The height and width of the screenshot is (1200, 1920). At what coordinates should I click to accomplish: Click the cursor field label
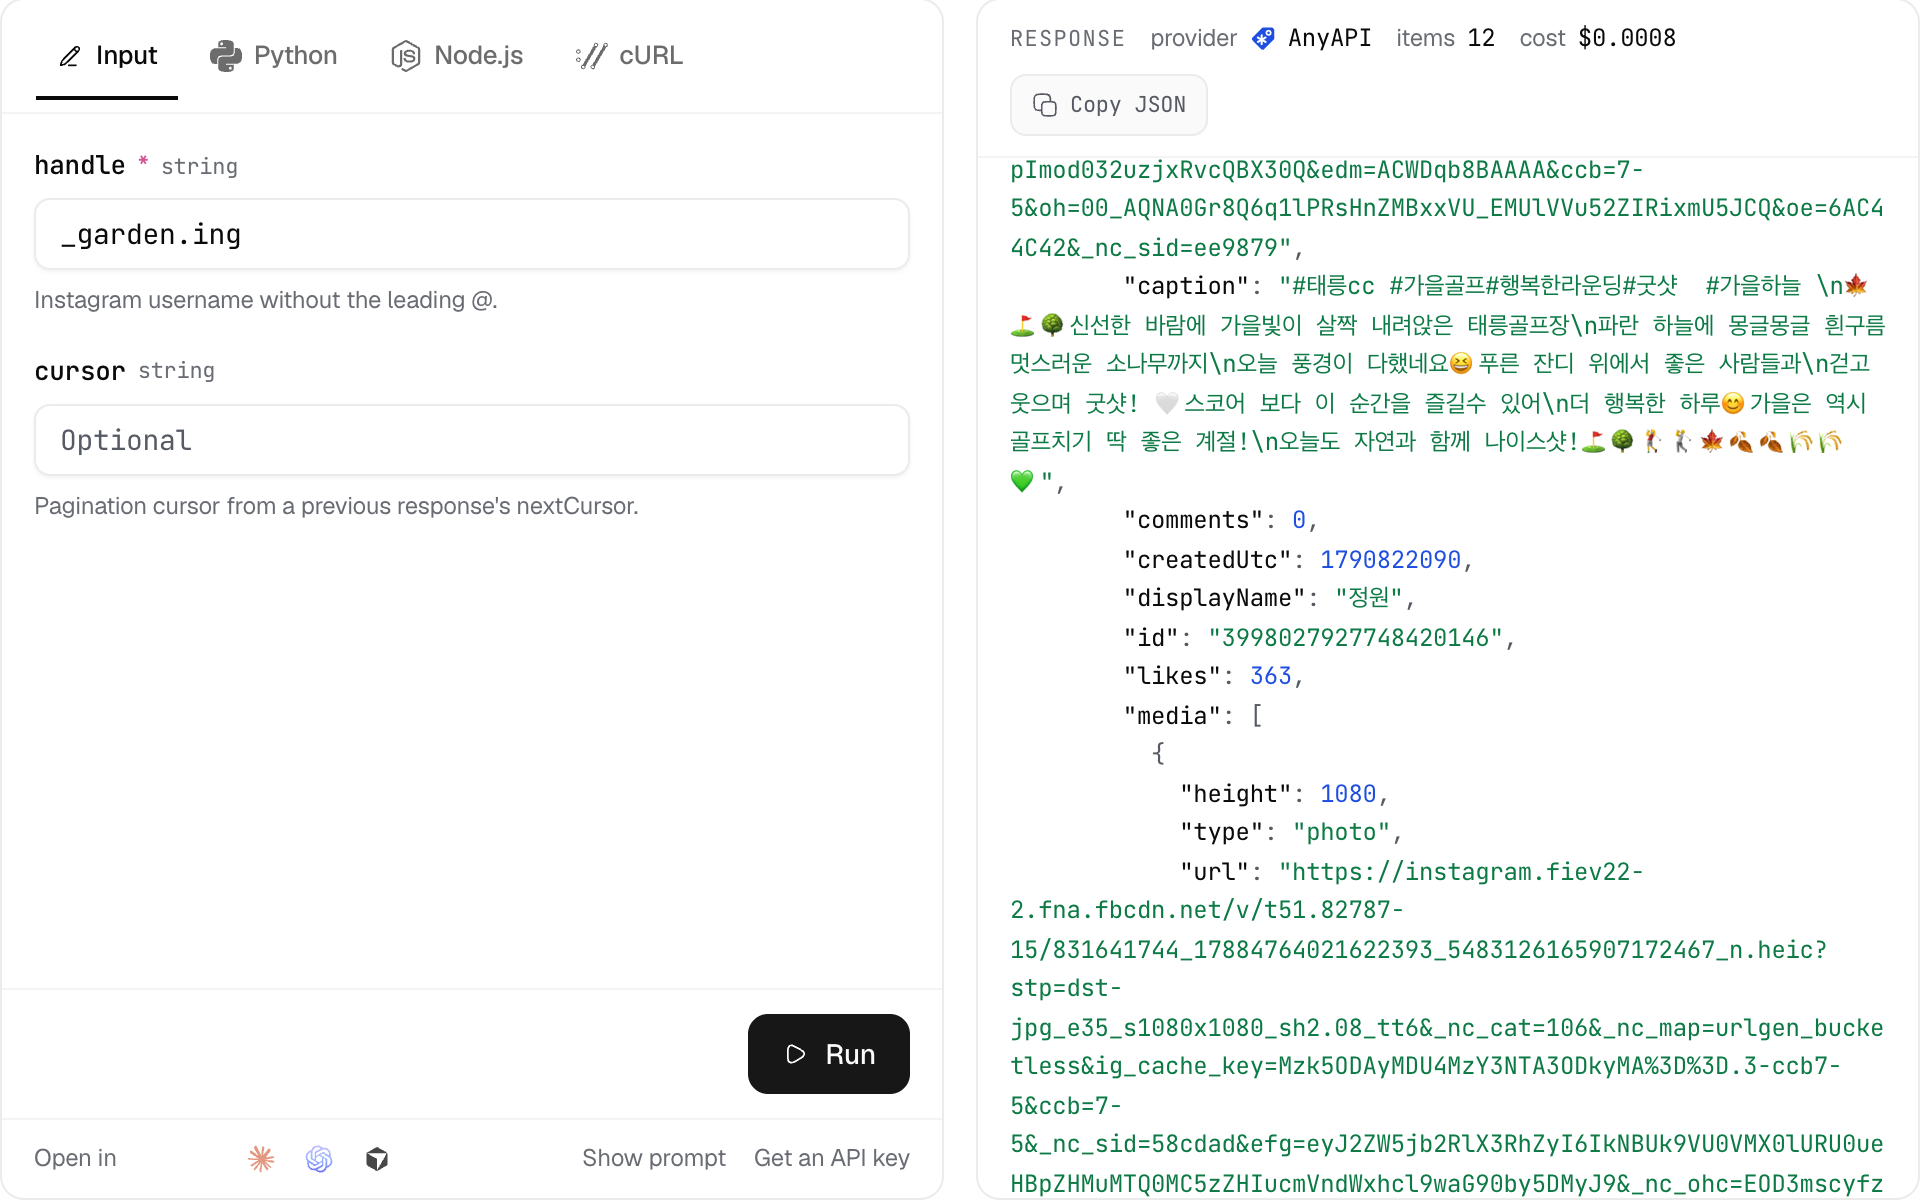[80, 371]
